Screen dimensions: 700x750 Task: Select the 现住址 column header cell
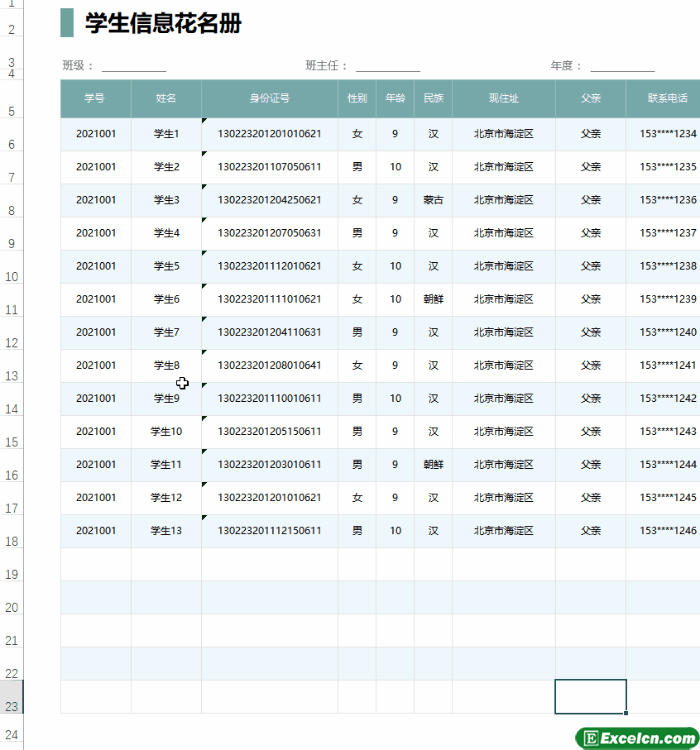click(x=504, y=99)
